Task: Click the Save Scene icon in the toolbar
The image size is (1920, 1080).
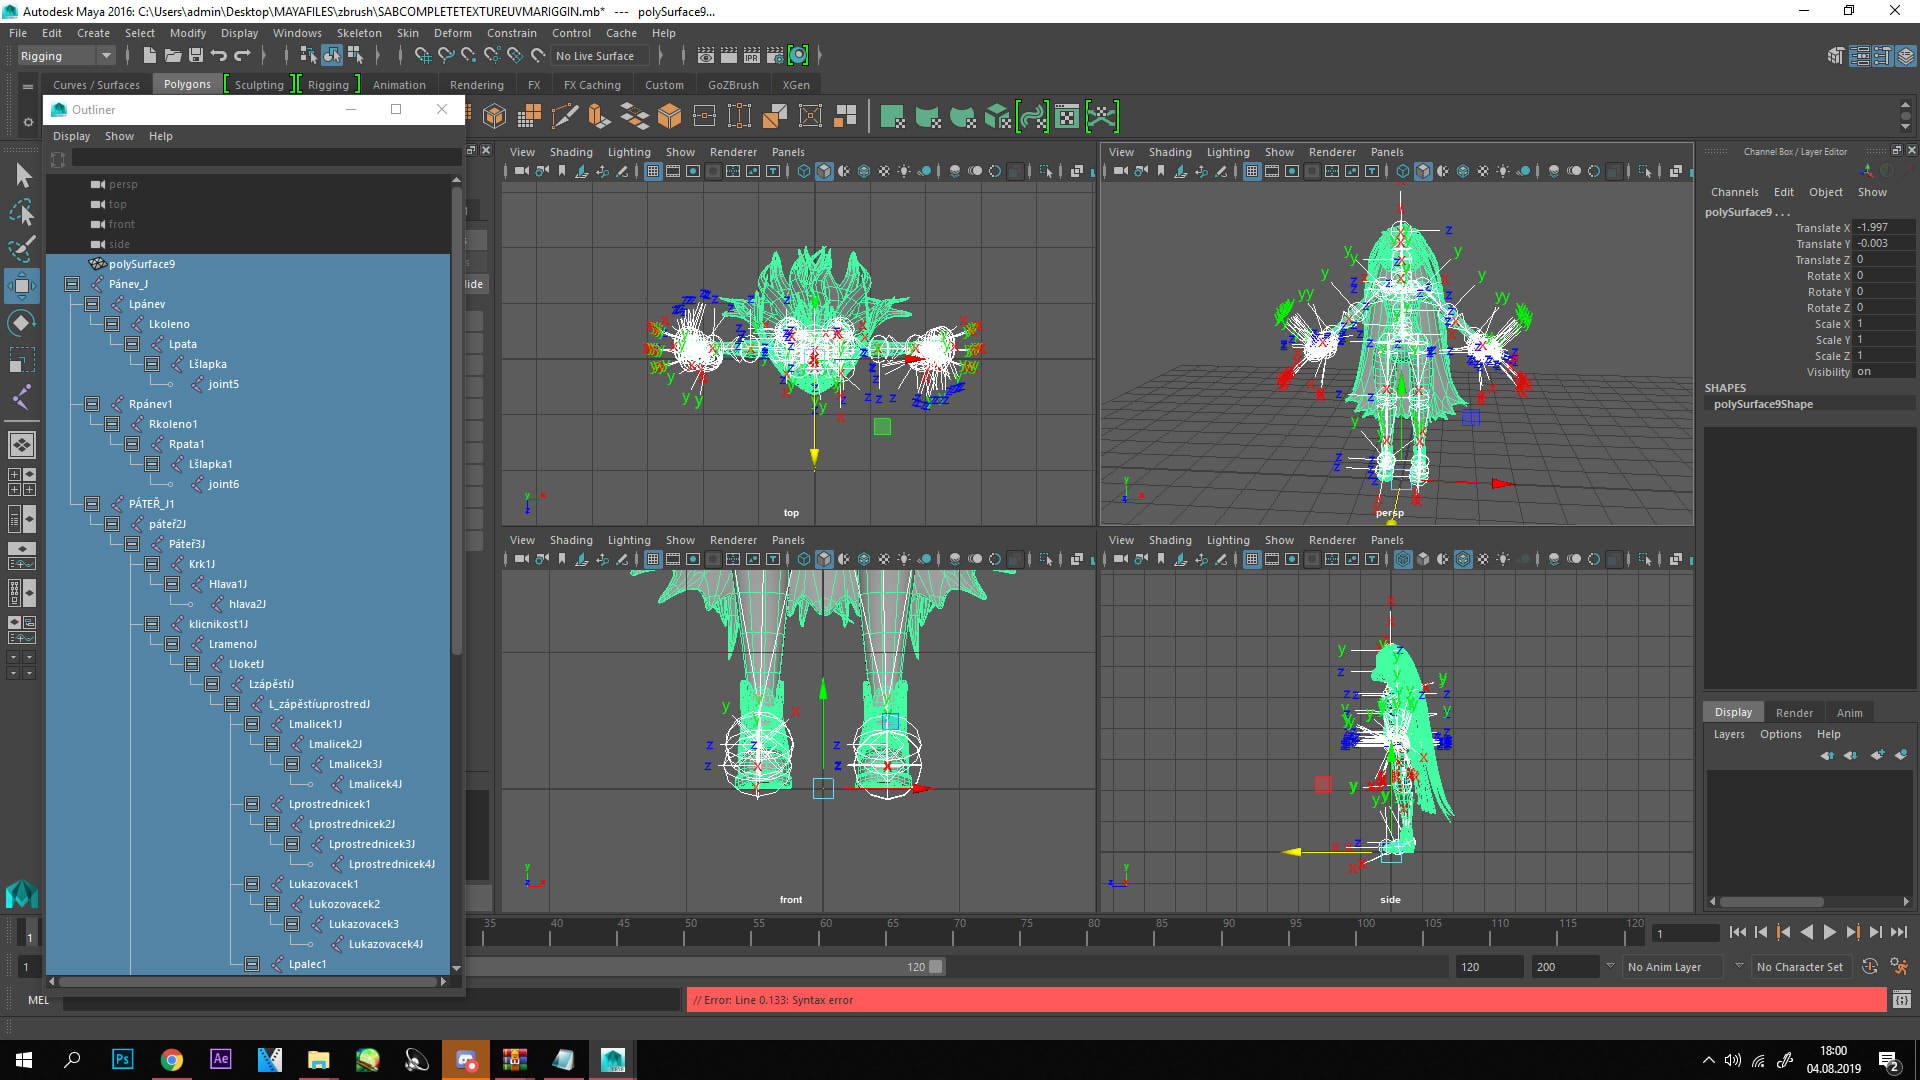Action: pos(196,55)
